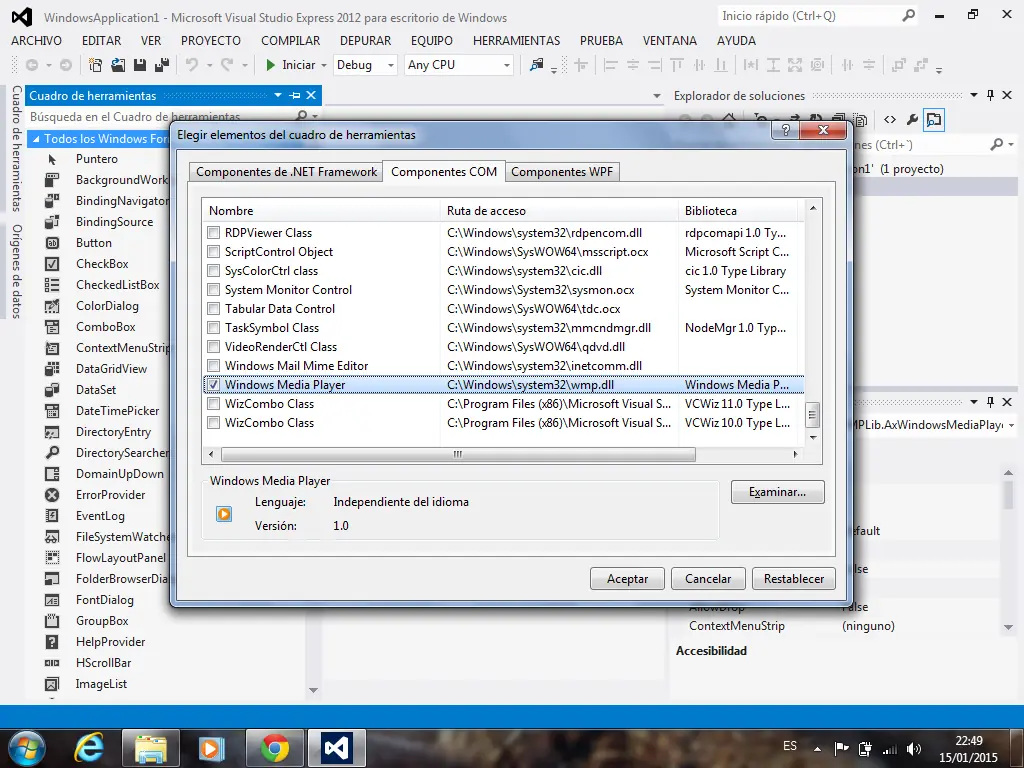Select the WizCombo Class VCWiz 11.0 row

point(503,404)
